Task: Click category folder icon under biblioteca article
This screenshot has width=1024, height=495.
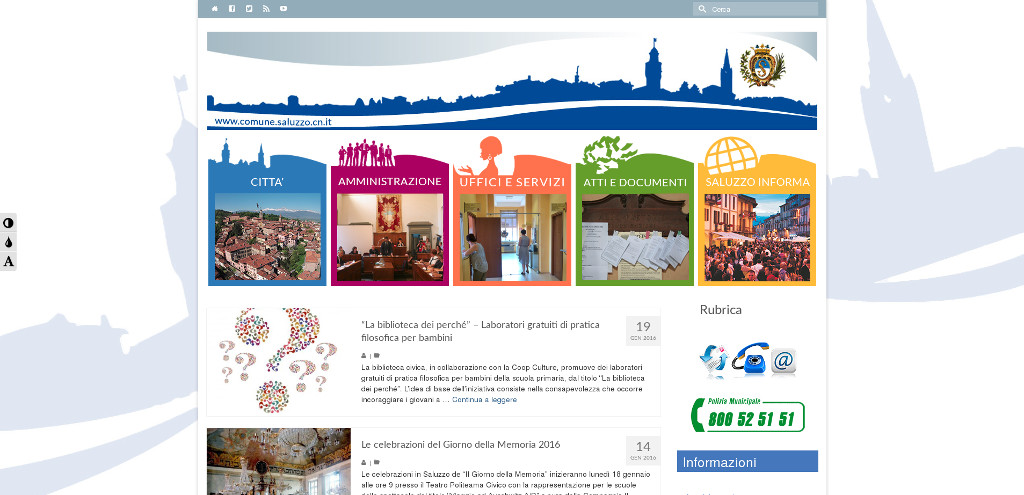Action: (x=377, y=356)
